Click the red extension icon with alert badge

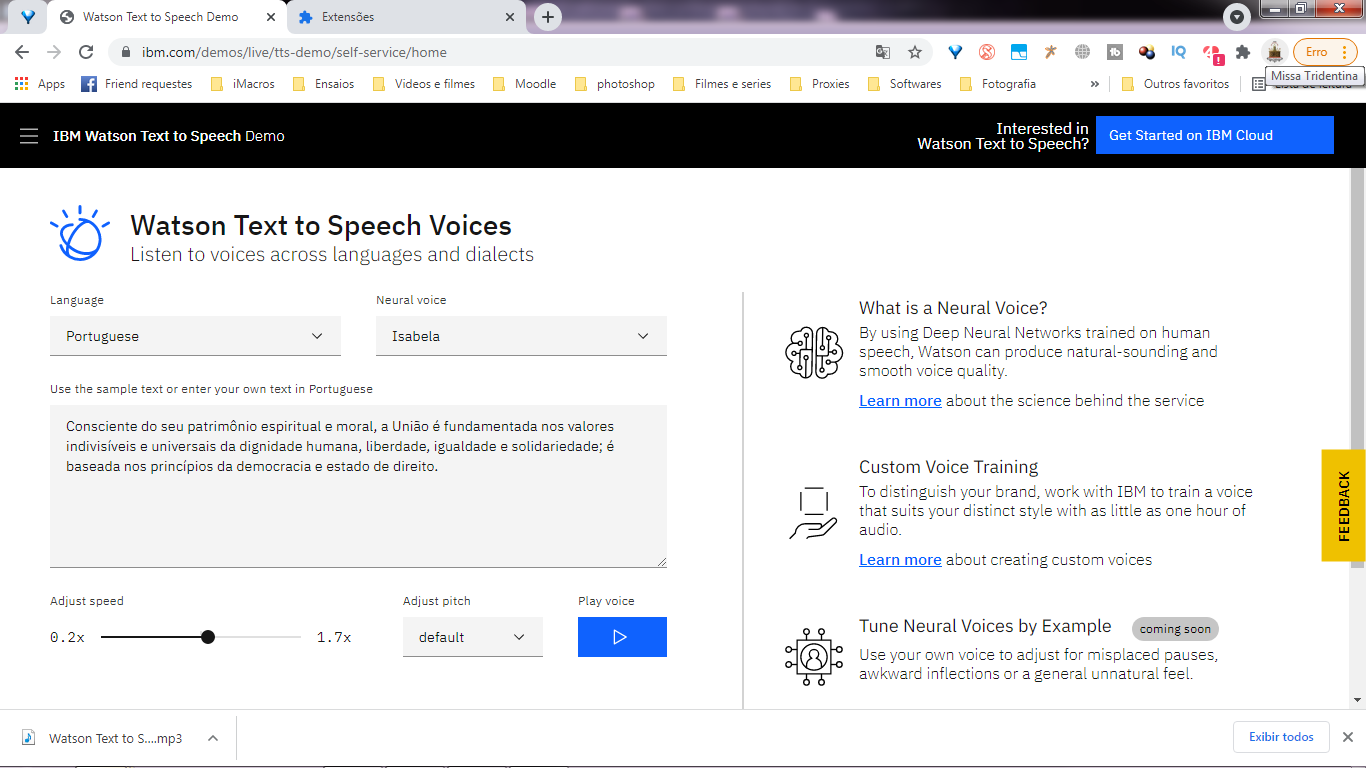click(1211, 52)
